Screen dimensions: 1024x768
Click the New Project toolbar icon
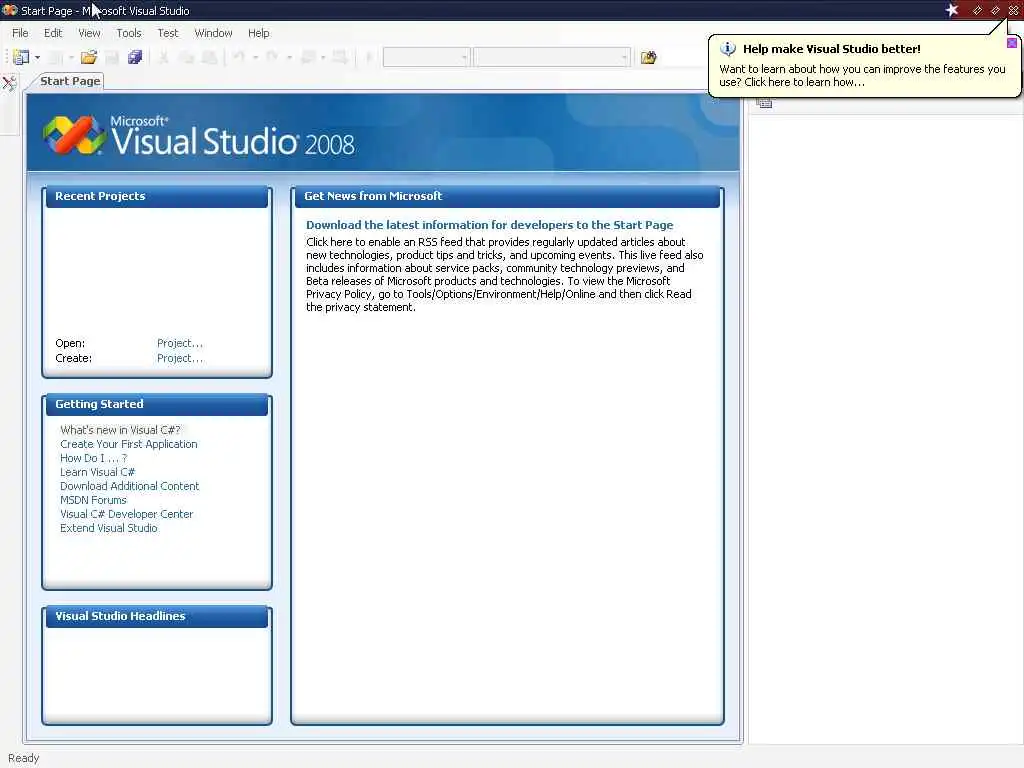22,57
